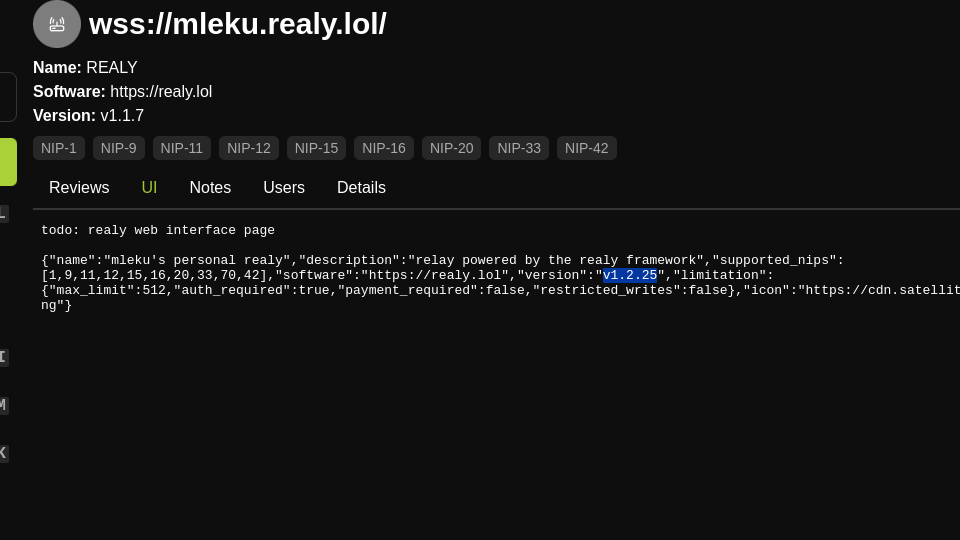Open the Reviews tab

79,187
